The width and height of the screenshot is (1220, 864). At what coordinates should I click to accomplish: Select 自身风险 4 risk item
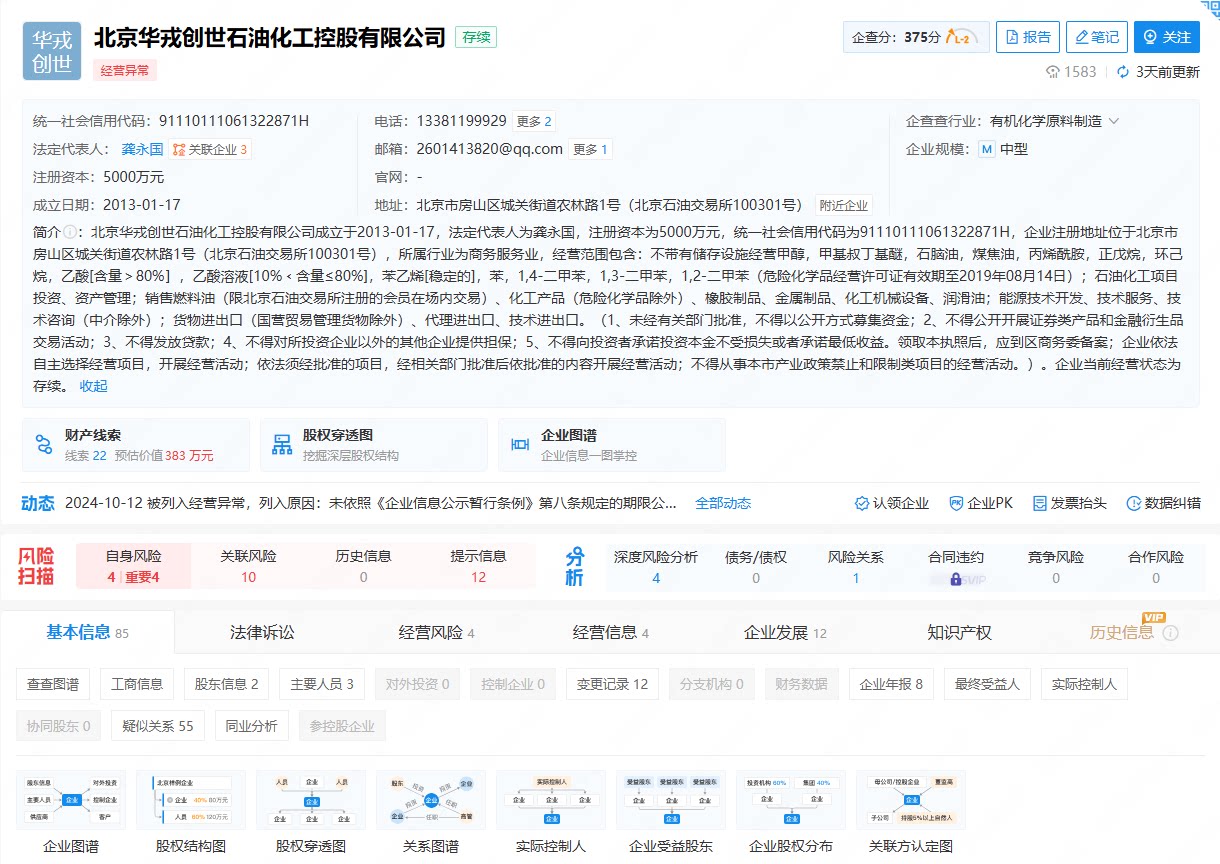click(x=134, y=566)
